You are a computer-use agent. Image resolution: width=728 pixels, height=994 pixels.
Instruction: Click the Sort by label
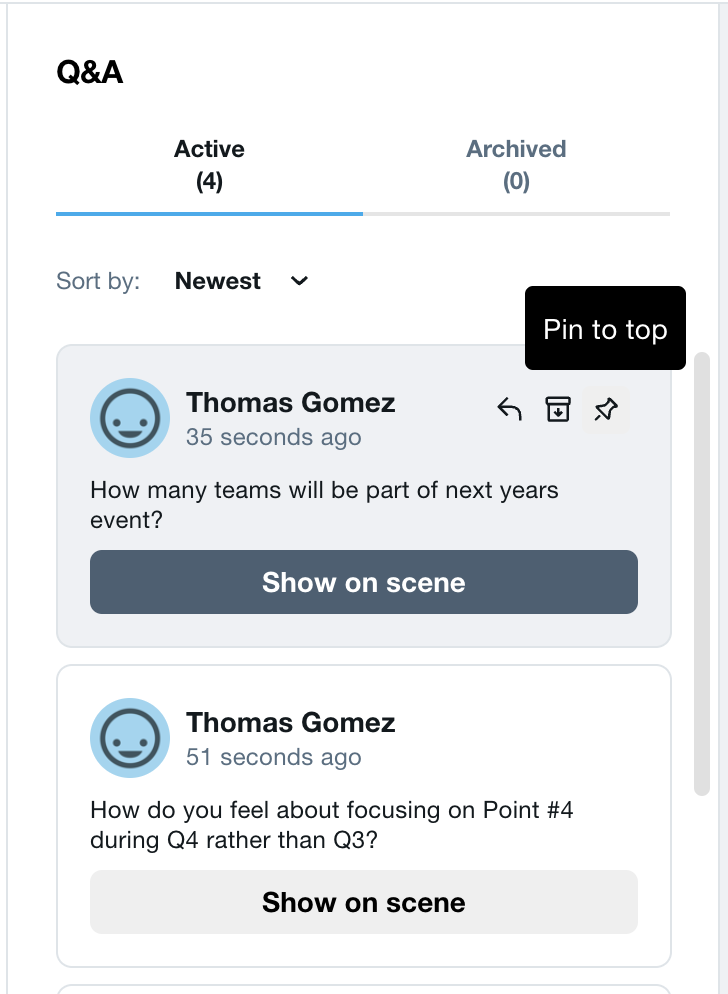point(98,281)
